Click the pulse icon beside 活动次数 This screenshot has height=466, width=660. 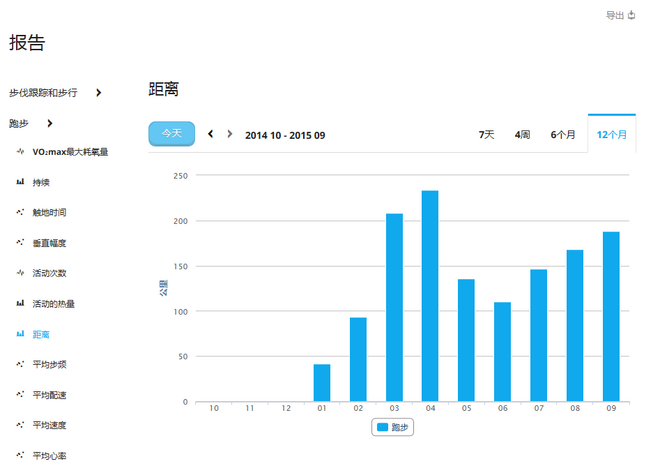click(x=20, y=273)
